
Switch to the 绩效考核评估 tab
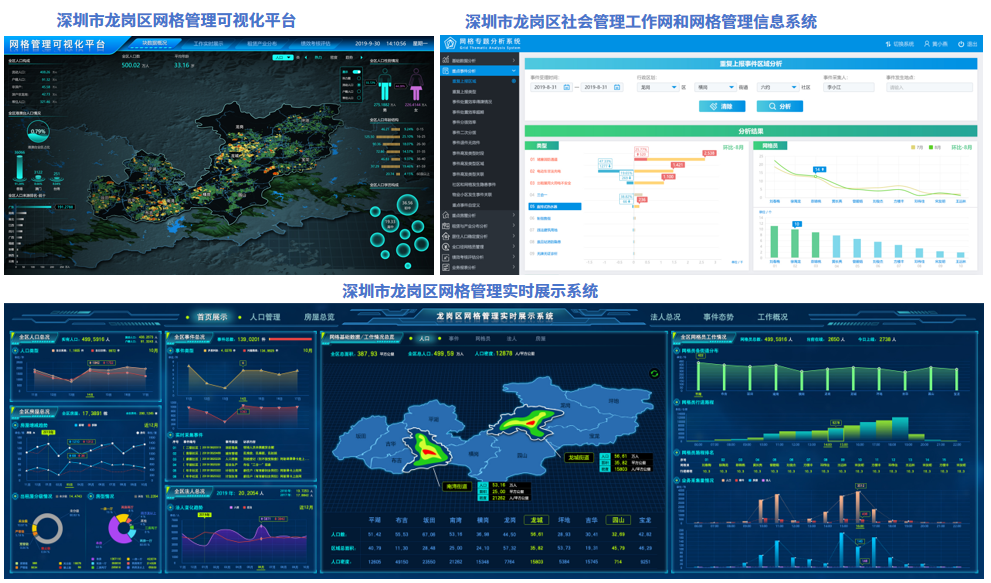[315, 44]
